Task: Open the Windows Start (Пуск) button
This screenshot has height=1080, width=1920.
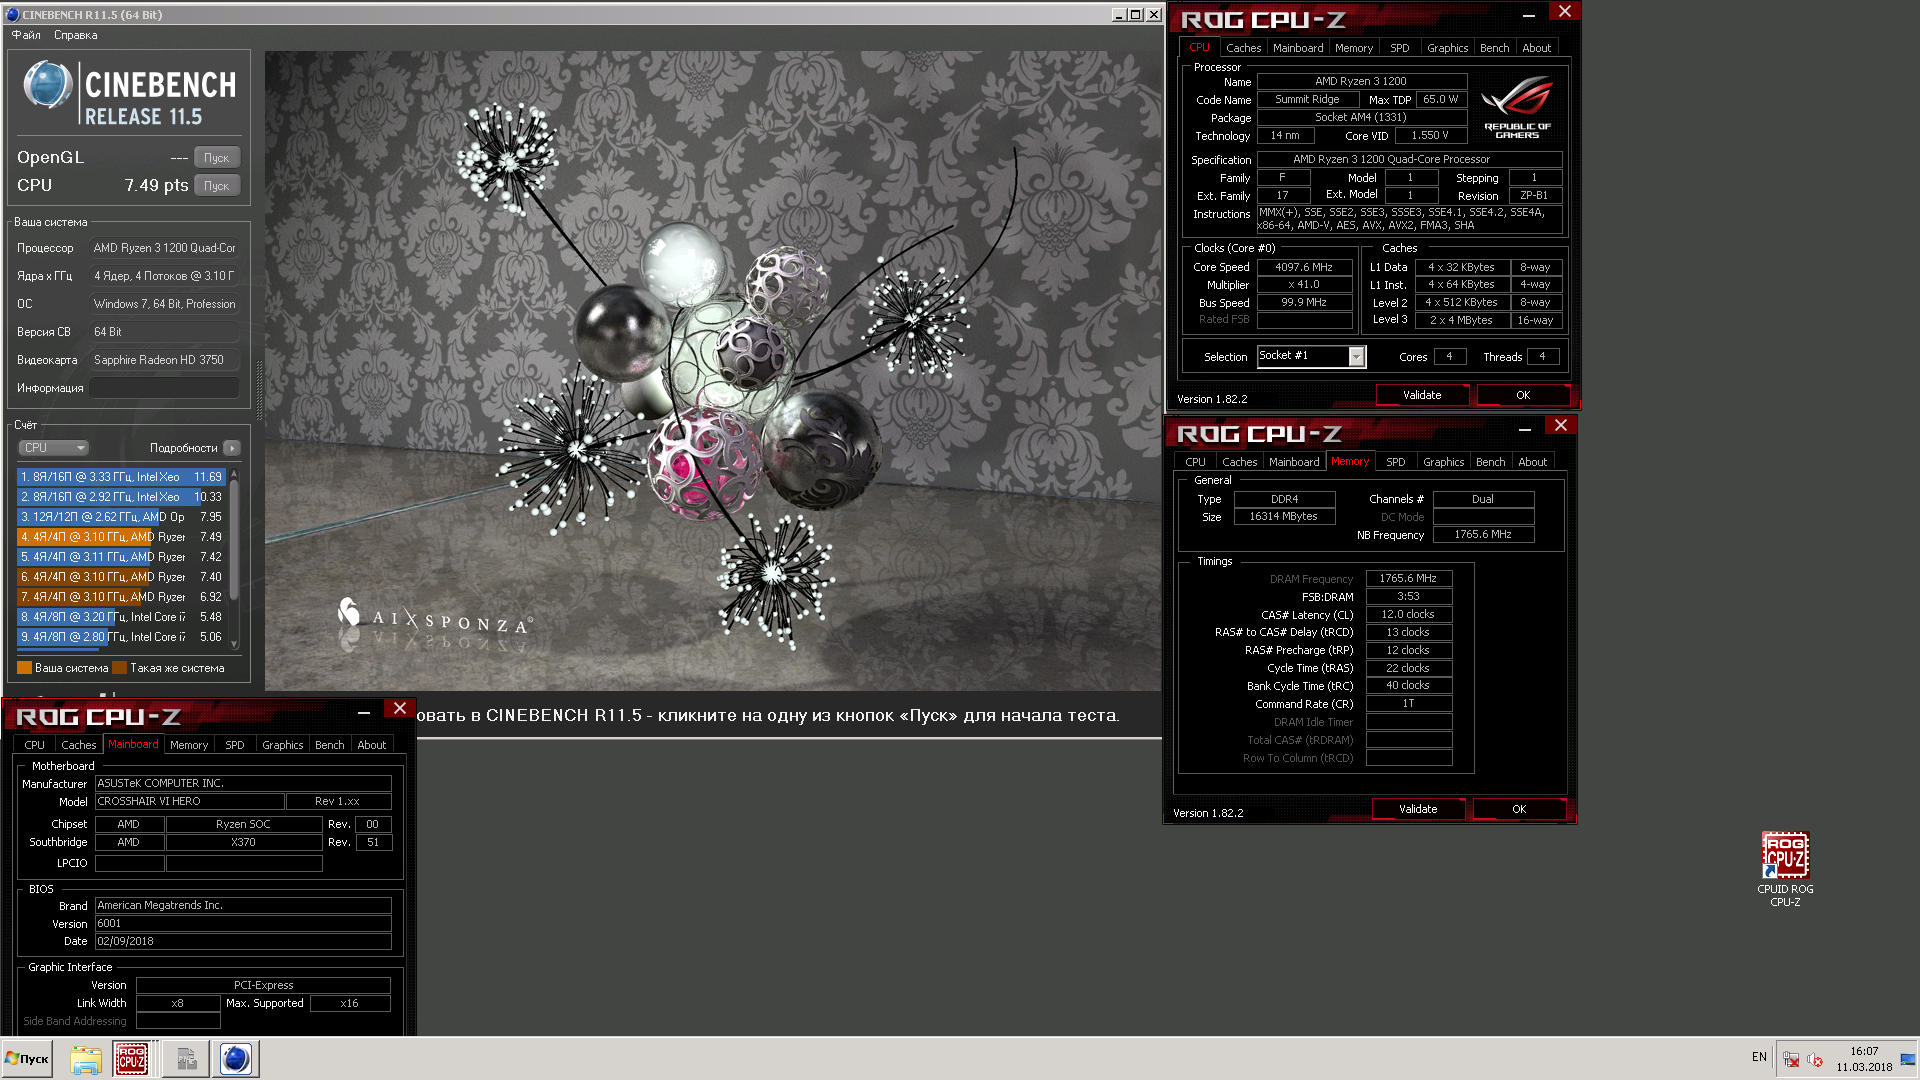Action: tap(27, 1059)
